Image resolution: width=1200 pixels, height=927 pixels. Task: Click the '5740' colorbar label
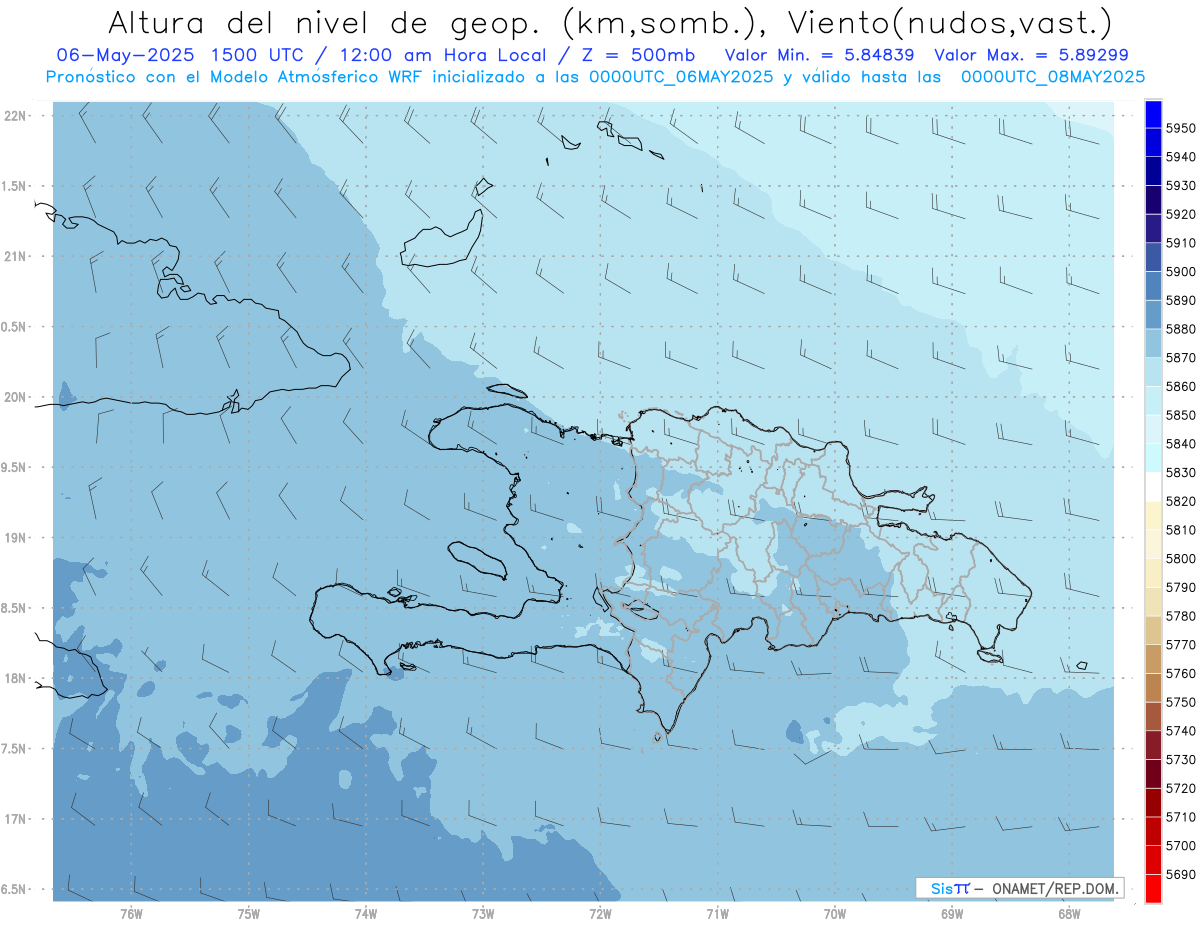point(1181,731)
